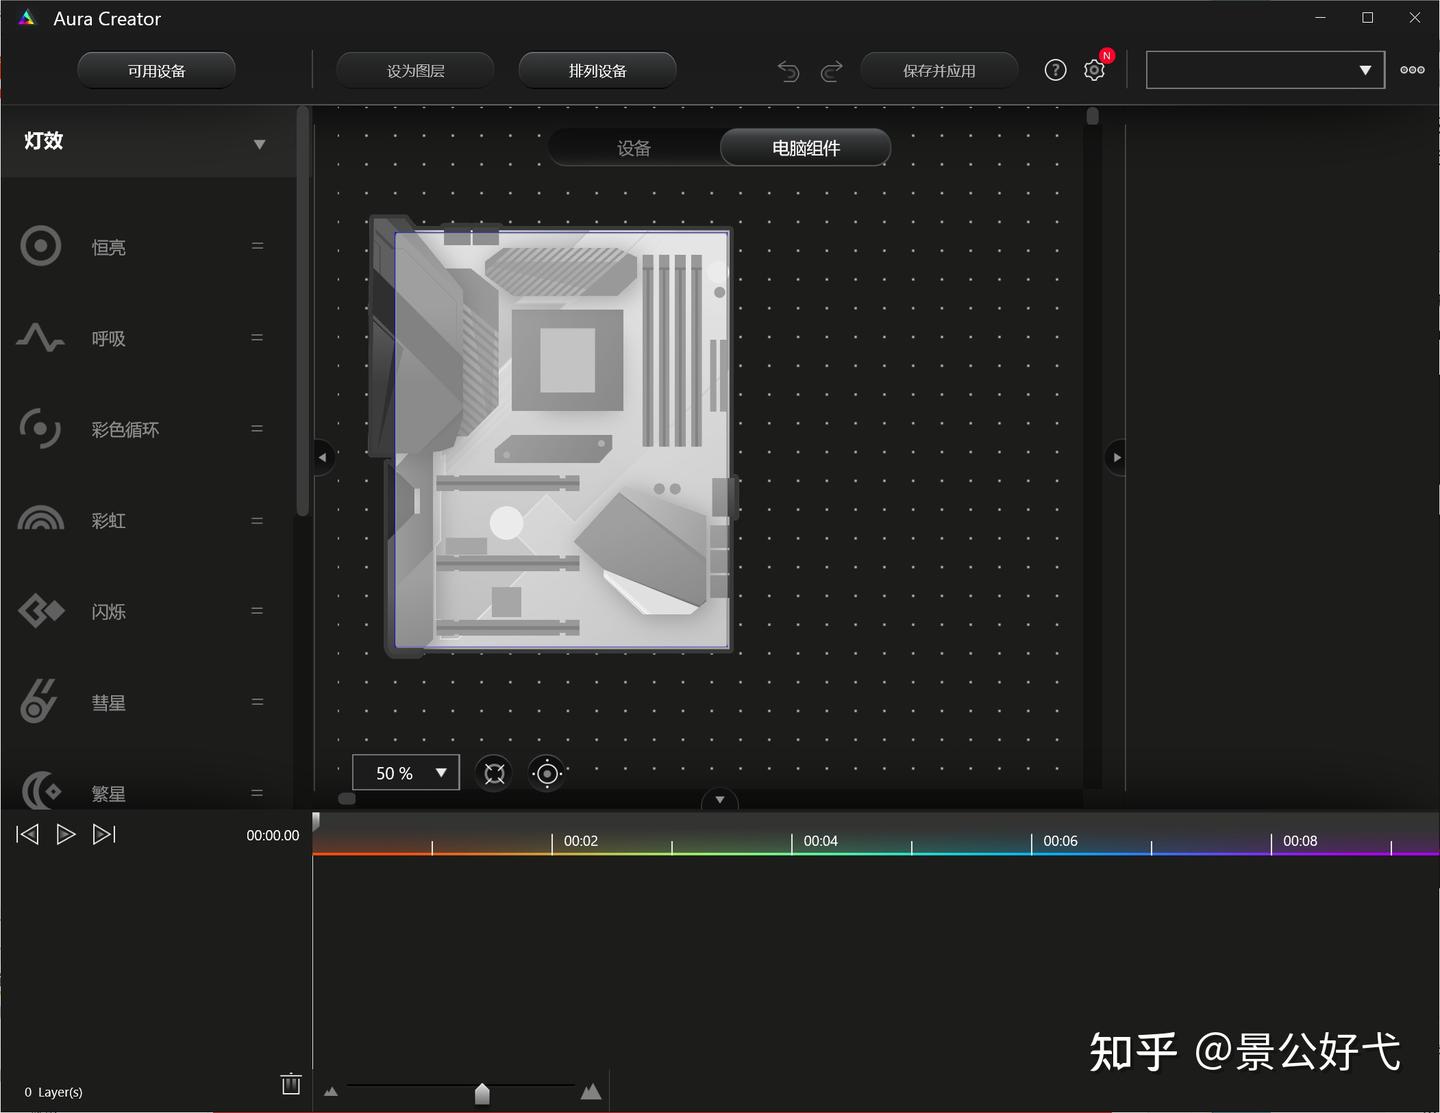The height and width of the screenshot is (1113, 1440).
Task: Select the 彩色循环 (Color Cycle) effect
Action: [x=125, y=429]
